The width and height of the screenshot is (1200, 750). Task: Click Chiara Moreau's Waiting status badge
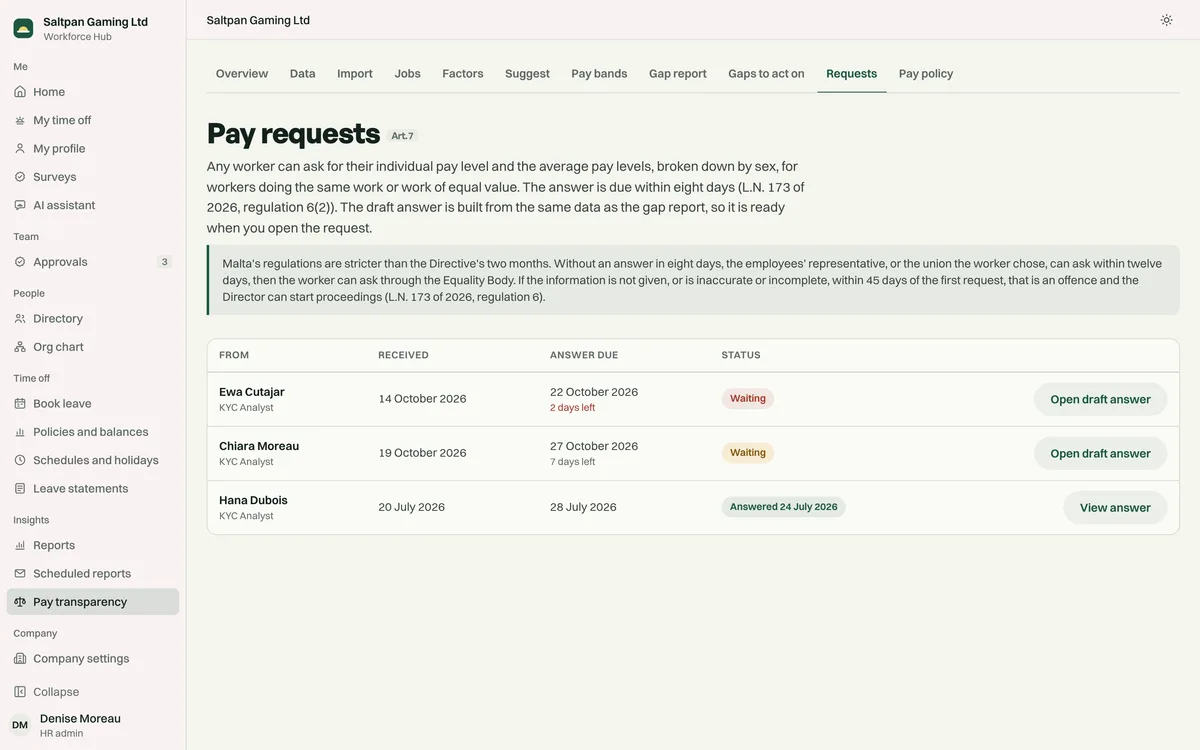click(x=748, y=452)
